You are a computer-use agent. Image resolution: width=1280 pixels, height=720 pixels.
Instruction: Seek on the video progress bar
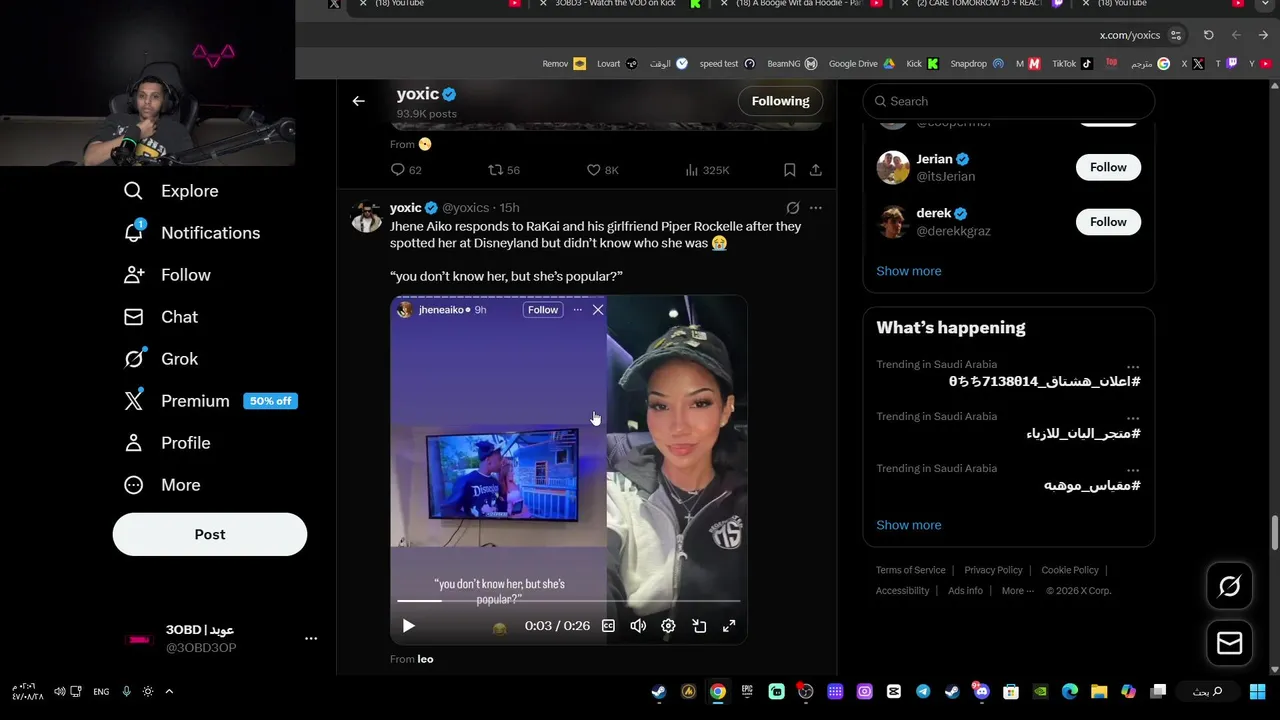click(x=569, y=601)
